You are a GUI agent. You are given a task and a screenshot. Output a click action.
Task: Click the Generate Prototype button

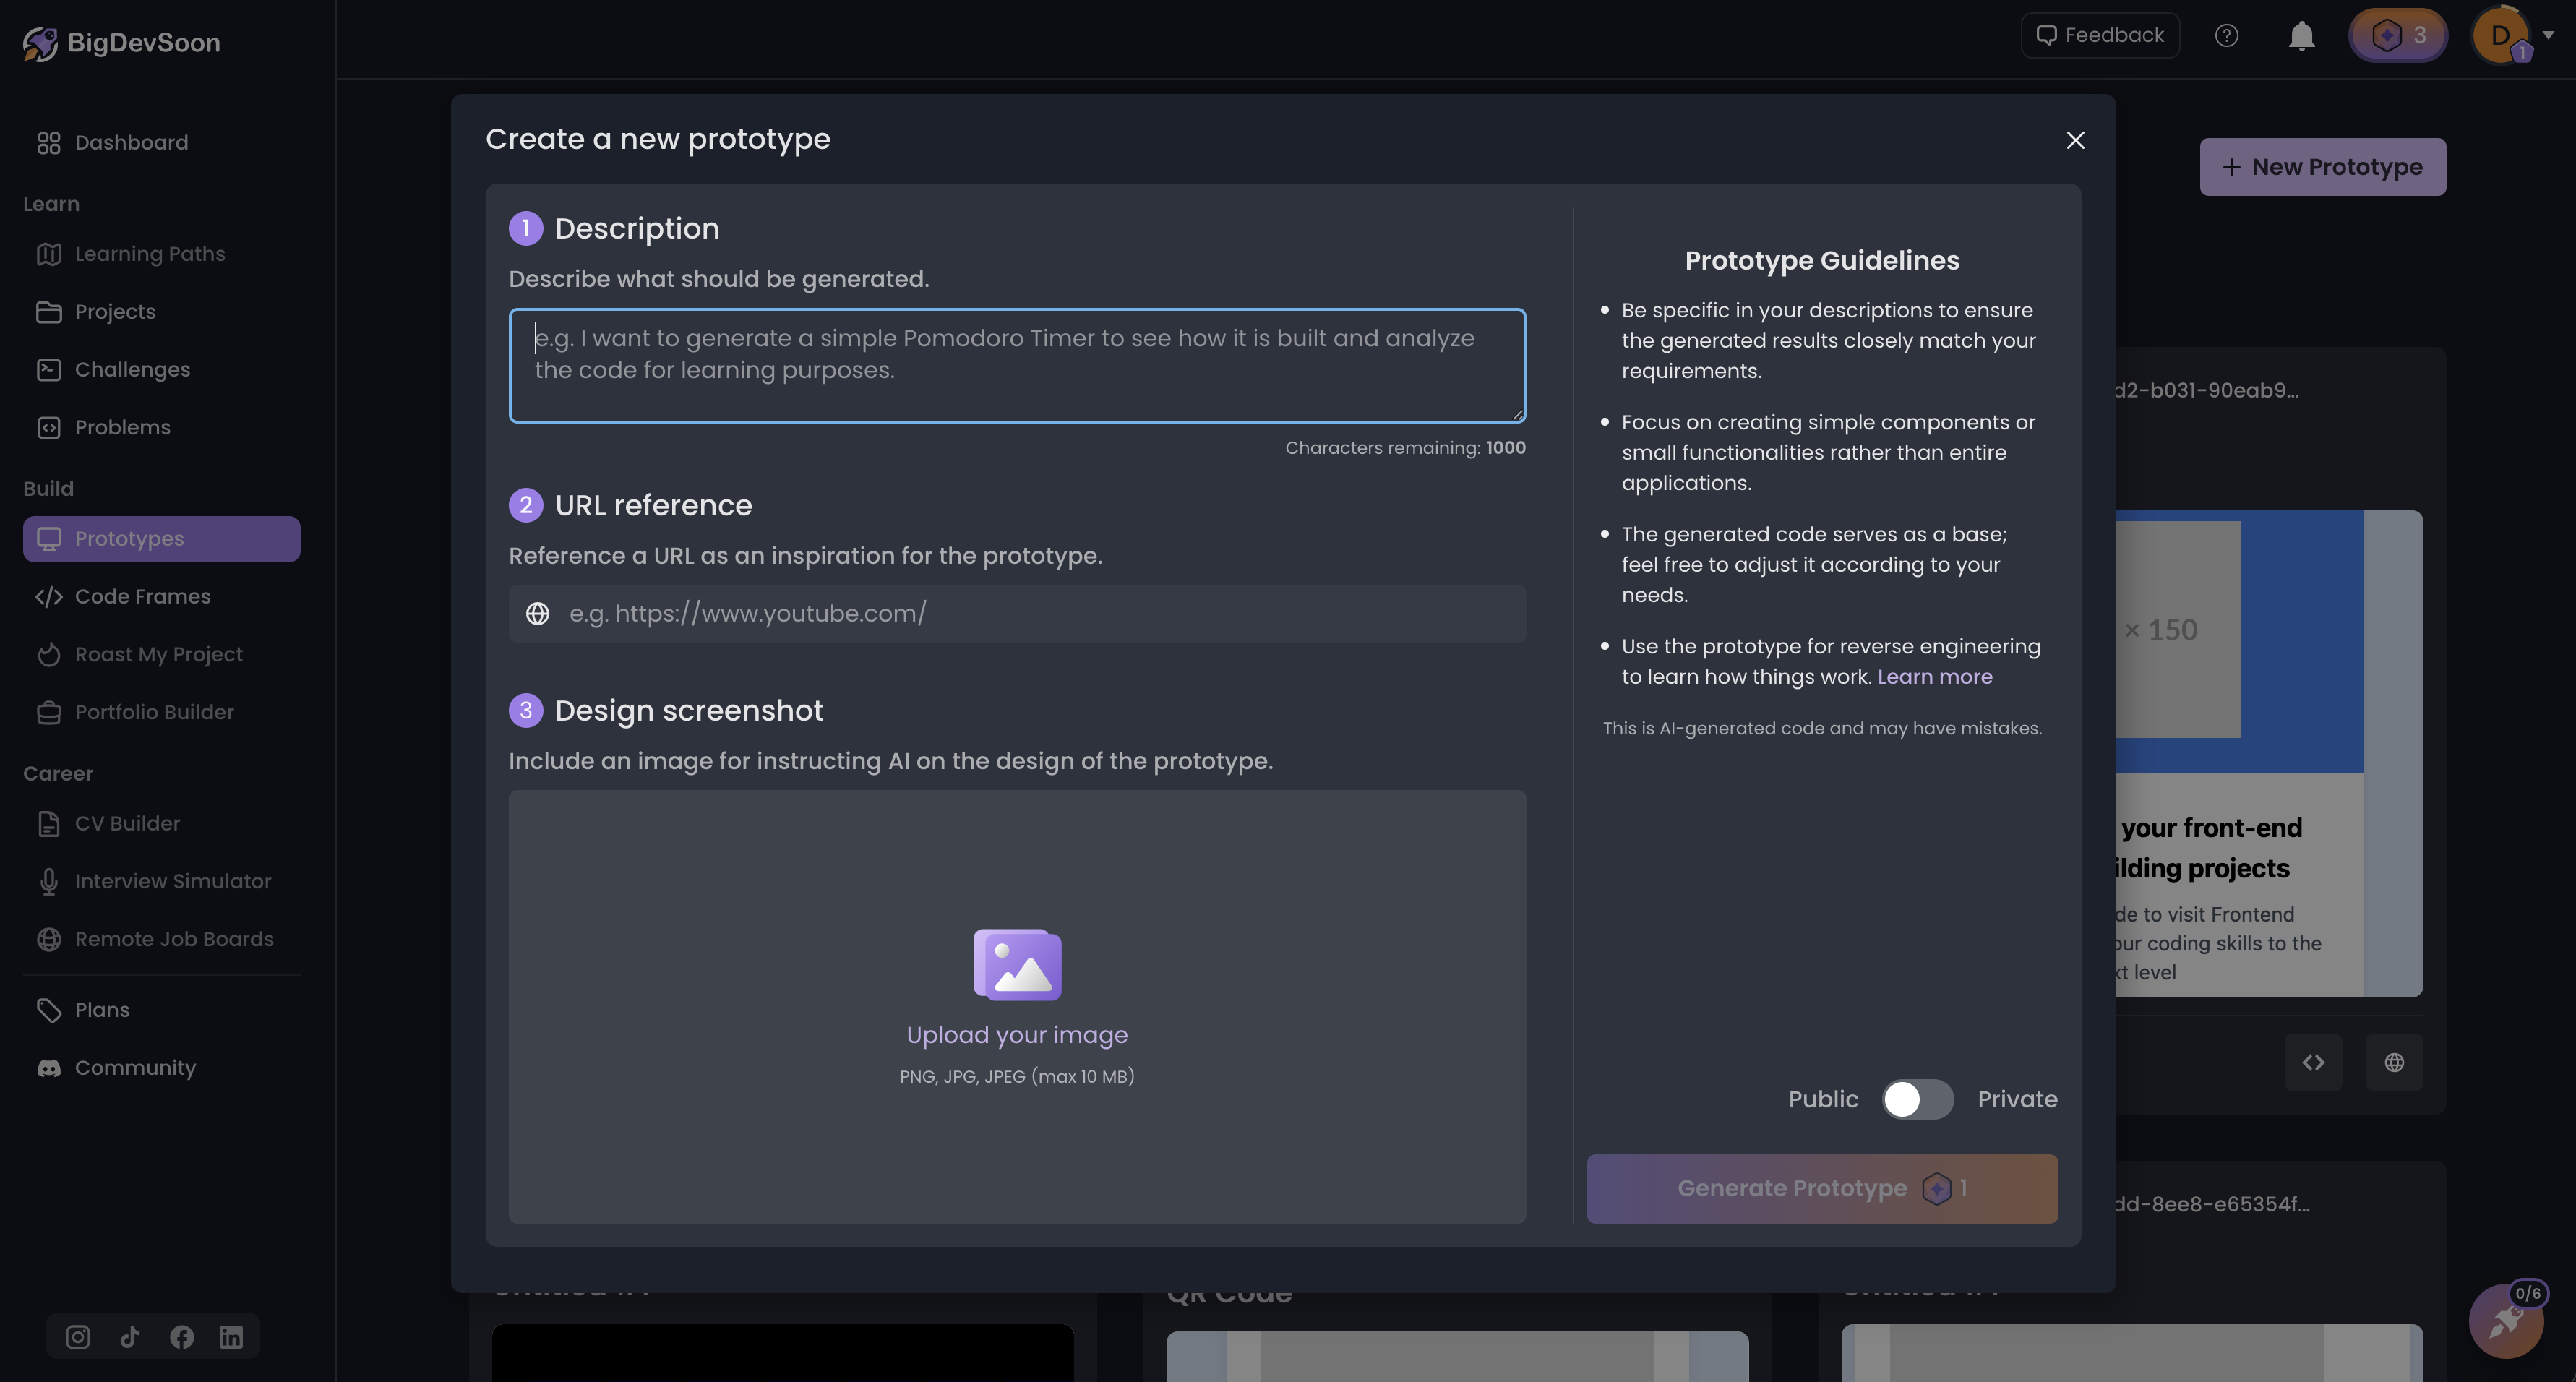(1821, 1188)
